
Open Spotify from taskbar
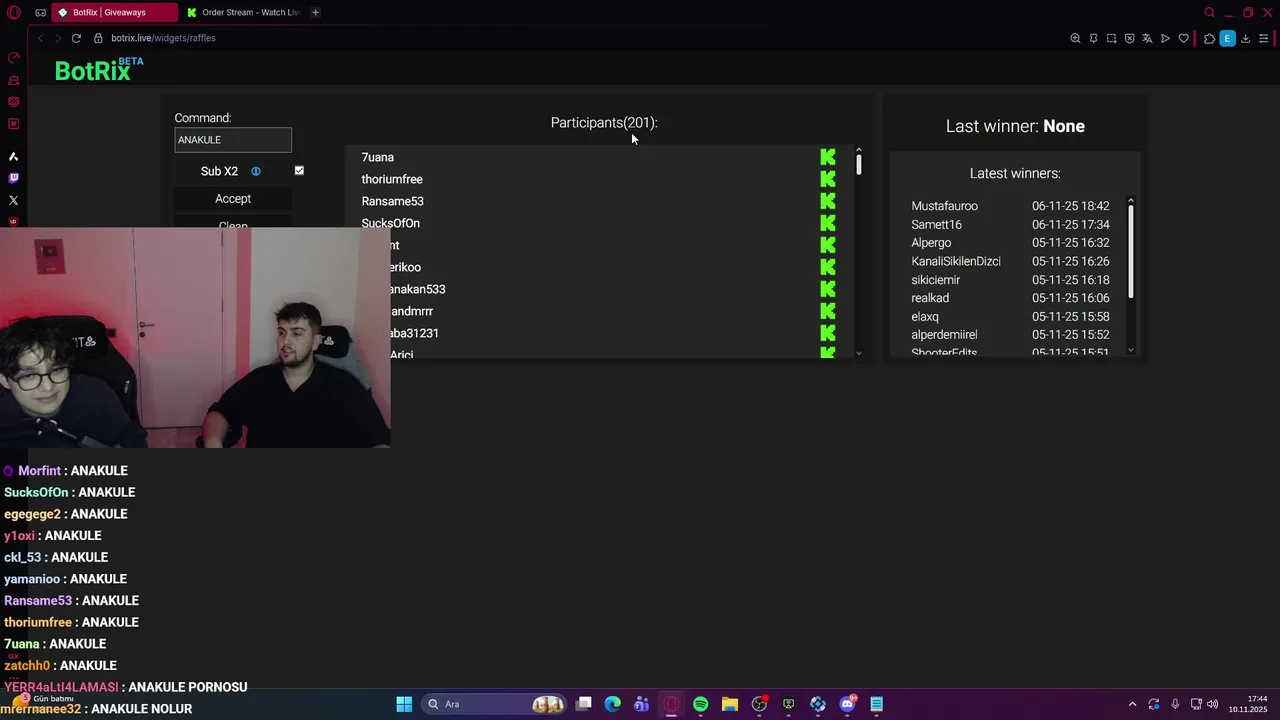[700, 704]
